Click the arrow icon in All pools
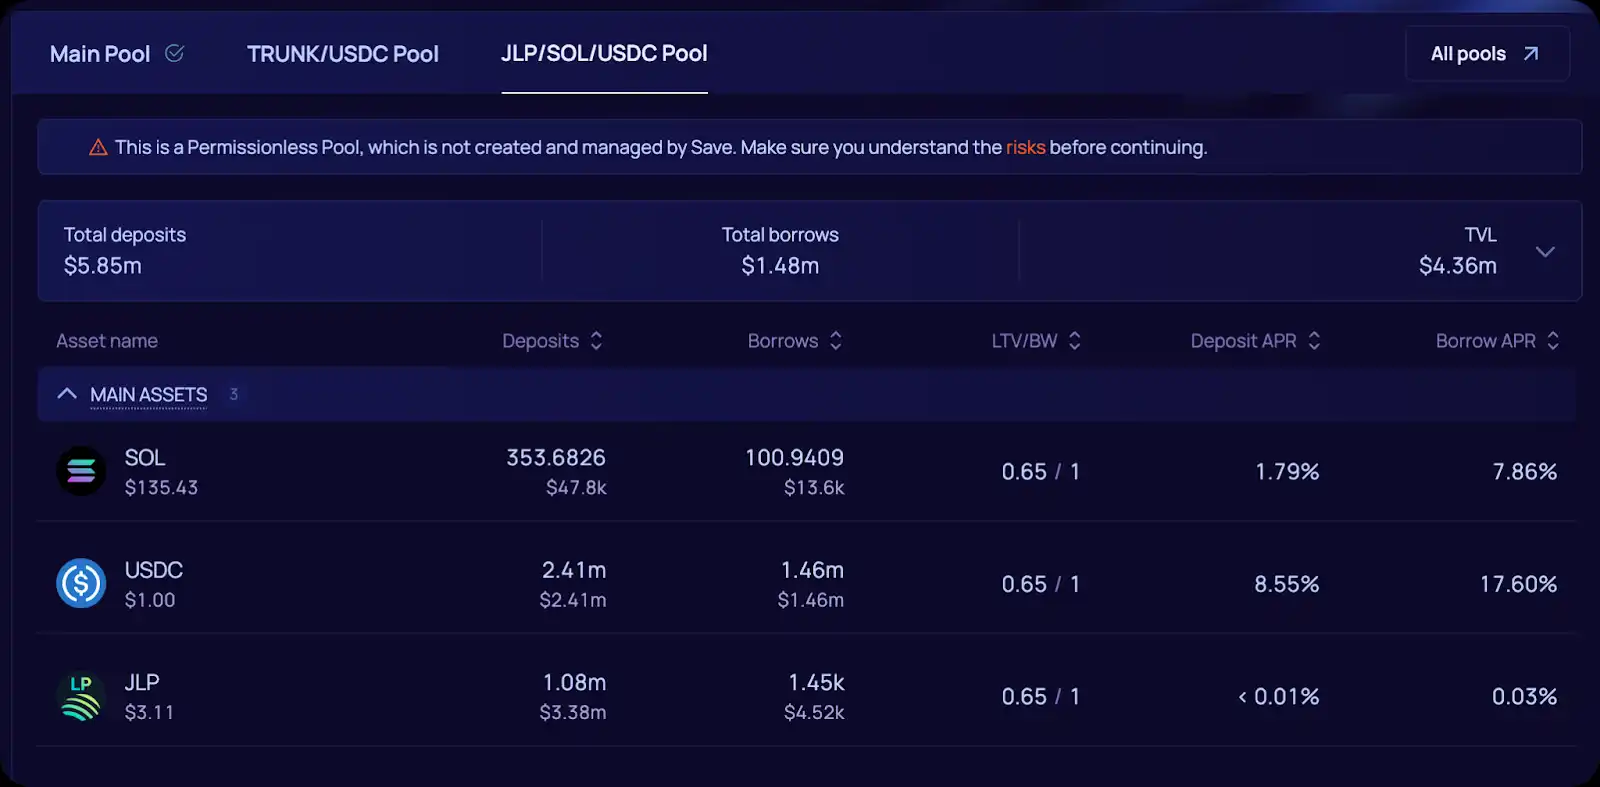 click(x=1531, y=53)
